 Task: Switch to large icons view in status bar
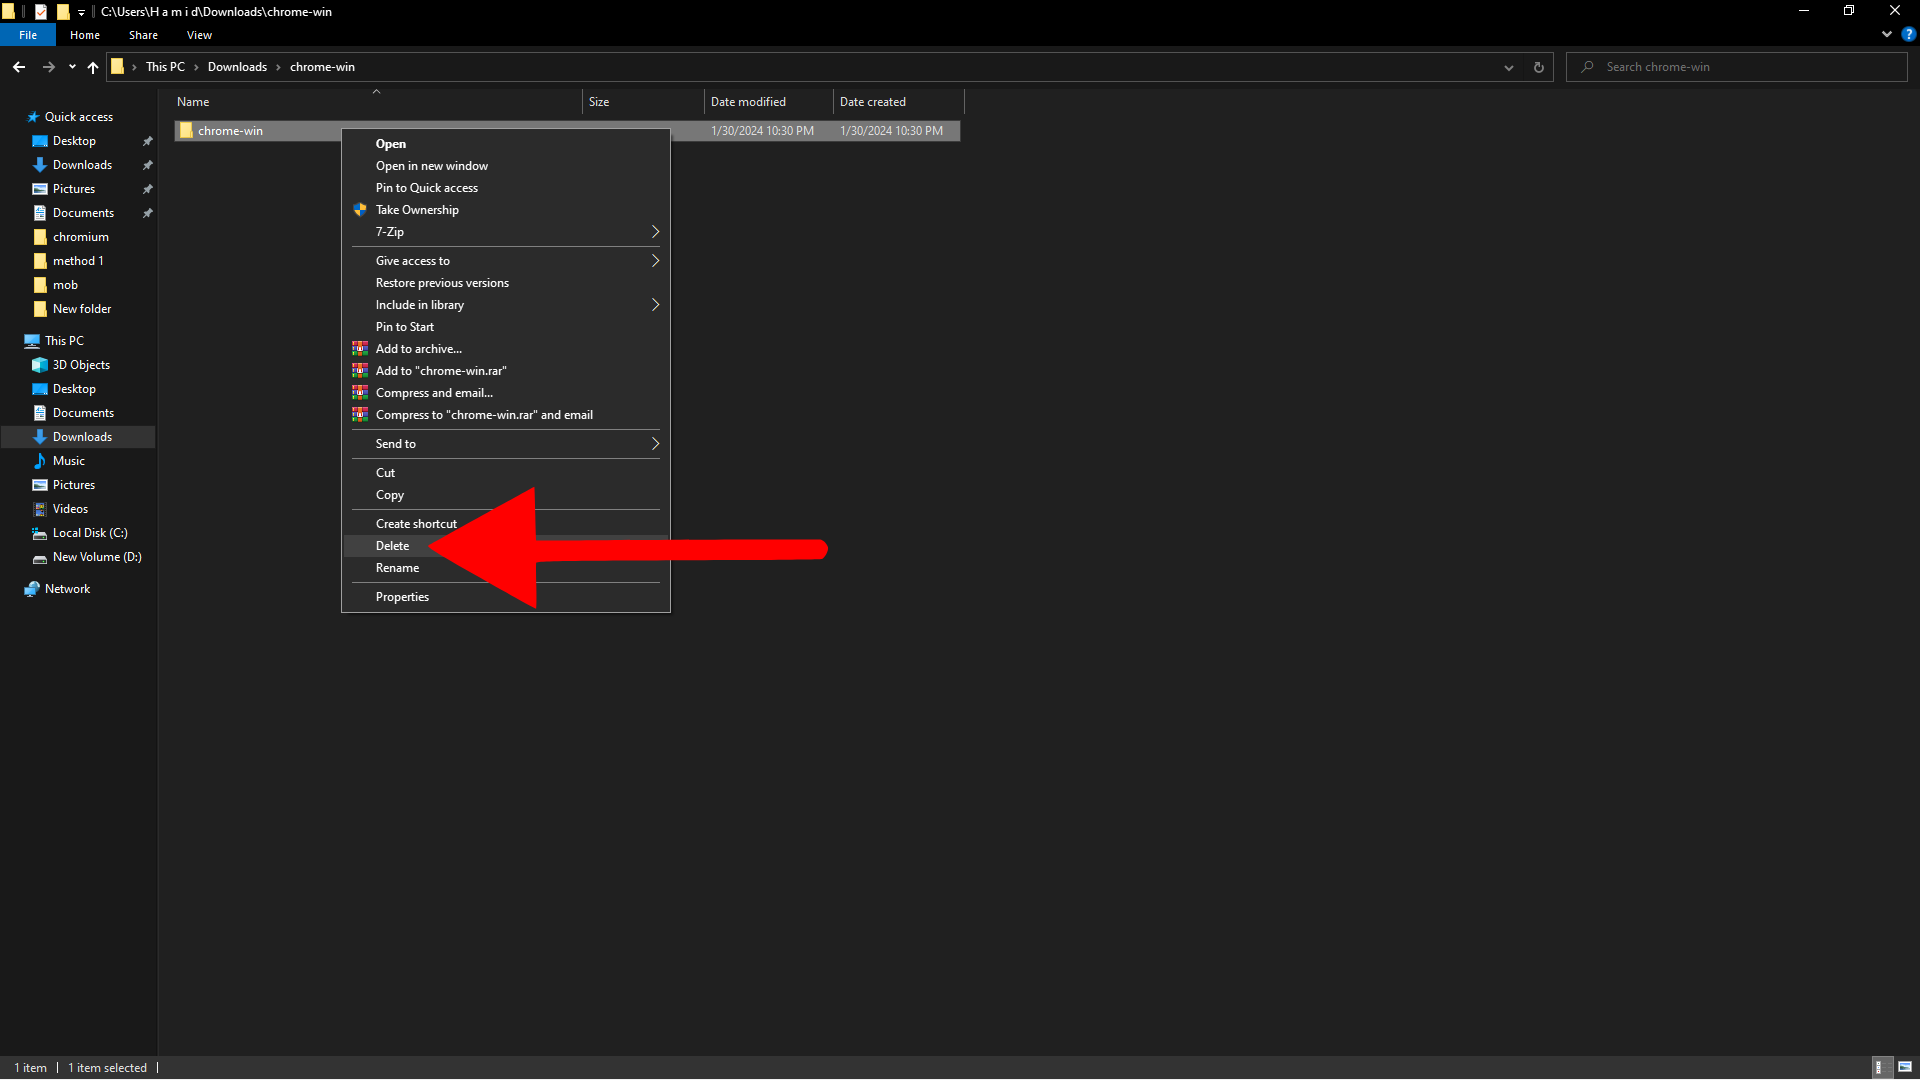(1905, 1067)
